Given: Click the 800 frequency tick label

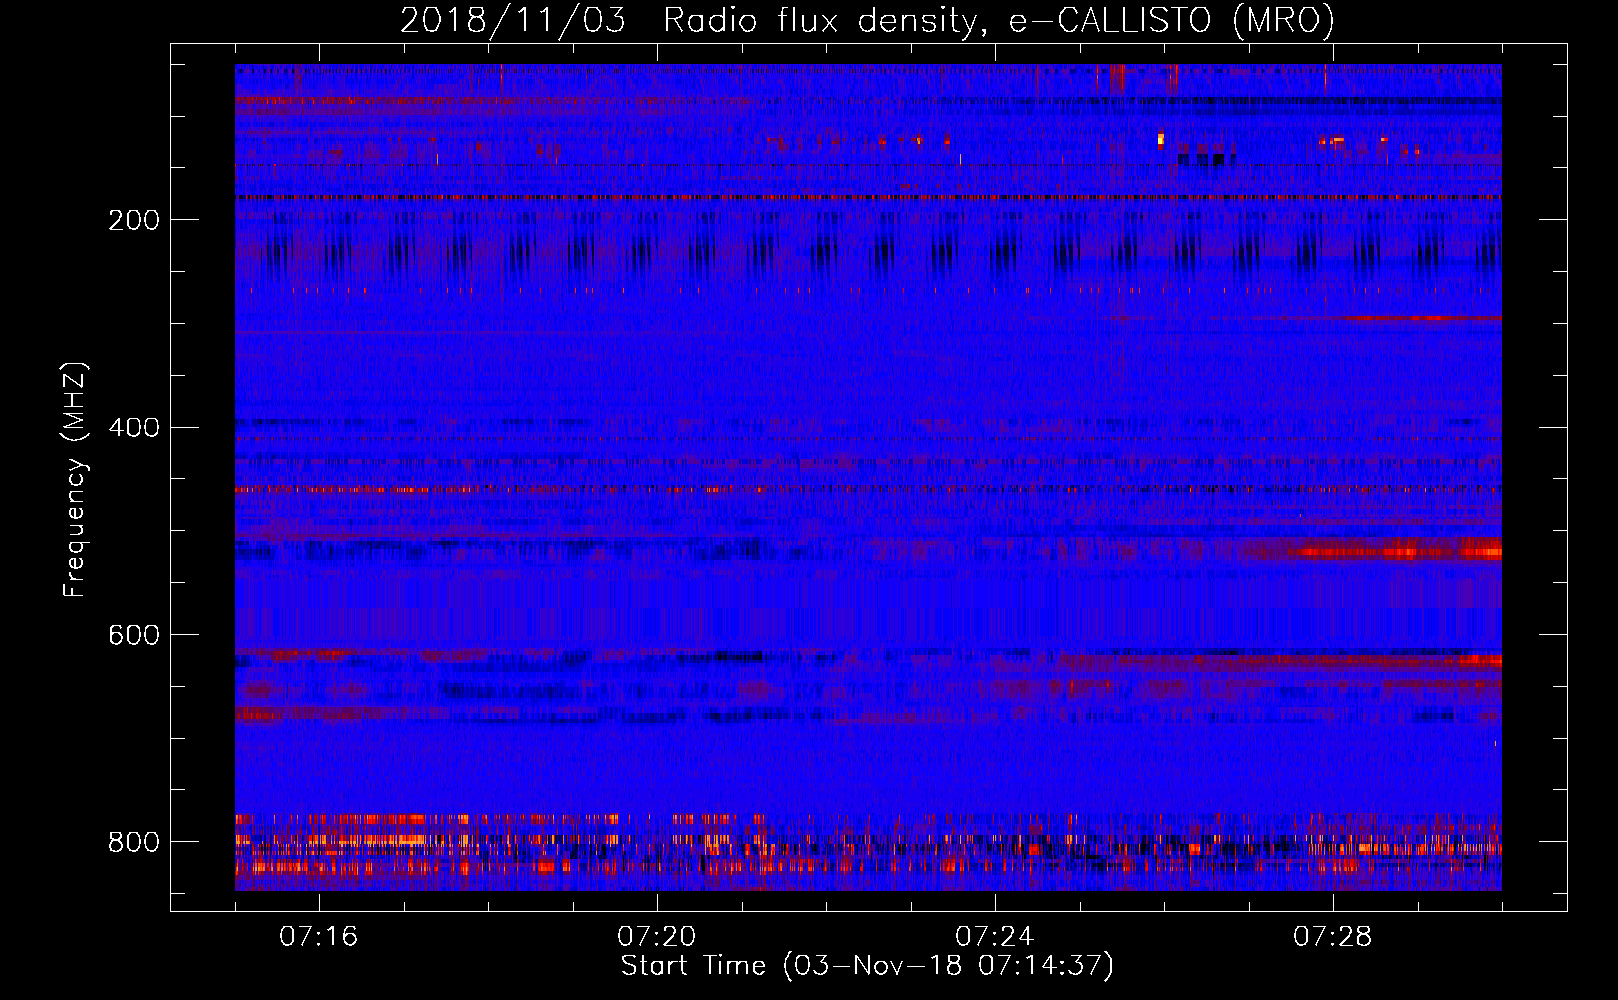Looking at the screenshot, I should [x=133, y=842].
